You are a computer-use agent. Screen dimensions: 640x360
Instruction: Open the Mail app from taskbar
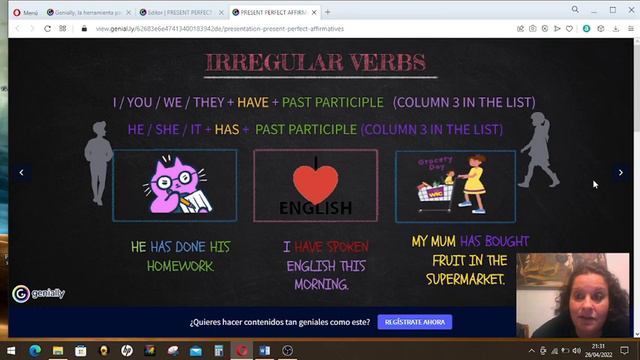[x=196, y=351]
